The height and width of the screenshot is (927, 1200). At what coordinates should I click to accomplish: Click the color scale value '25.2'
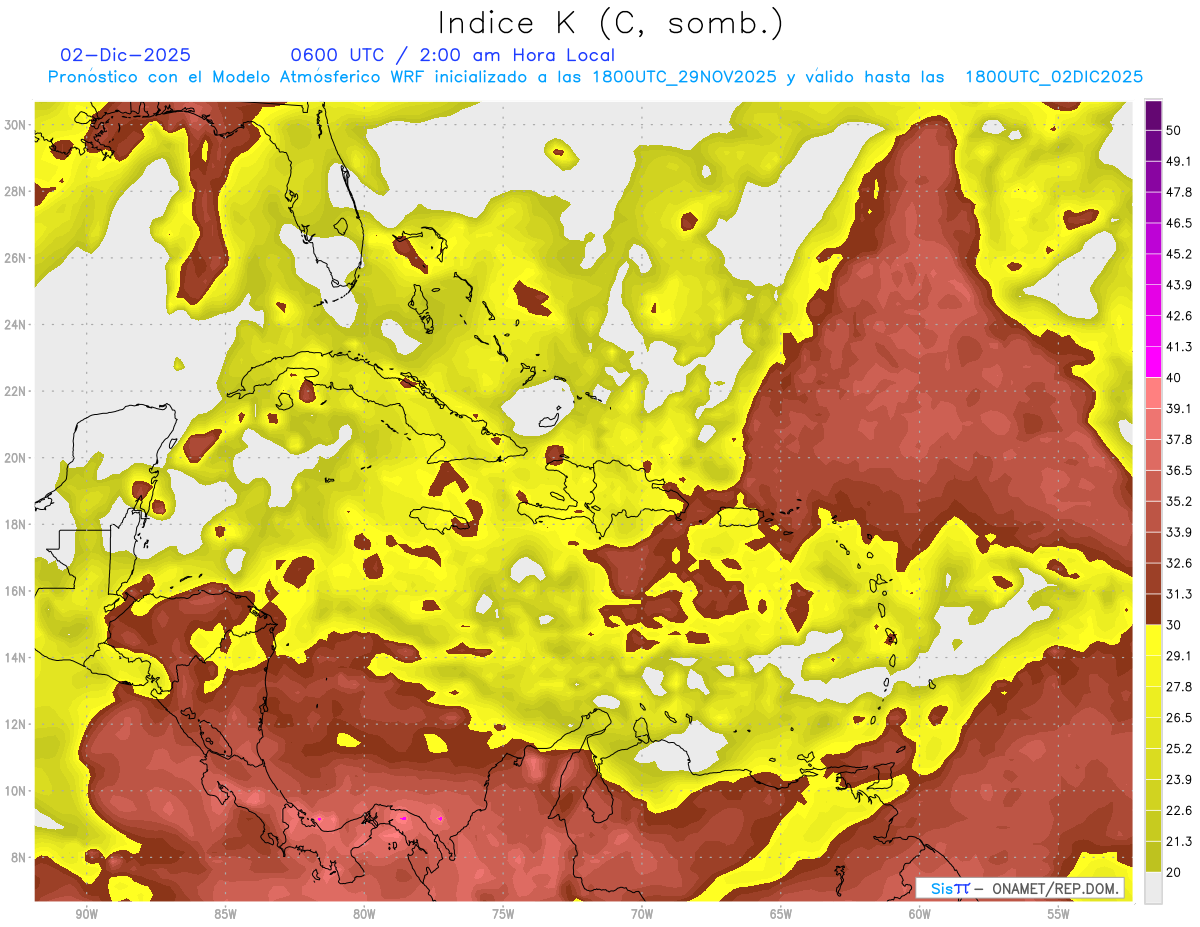[x=1178, y=748]
